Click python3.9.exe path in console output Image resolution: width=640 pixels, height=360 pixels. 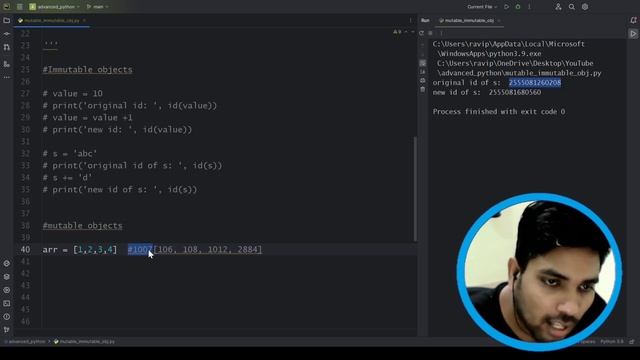[489, 53]
